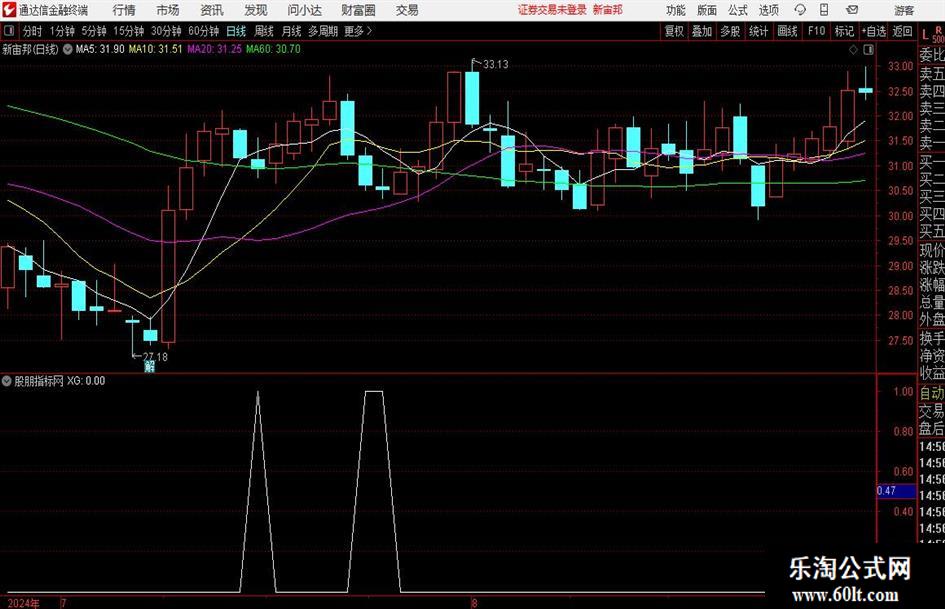The image size is (945, 609).
Task: Open the 多周期 multi-period view
Action: [x=323, y=31]
